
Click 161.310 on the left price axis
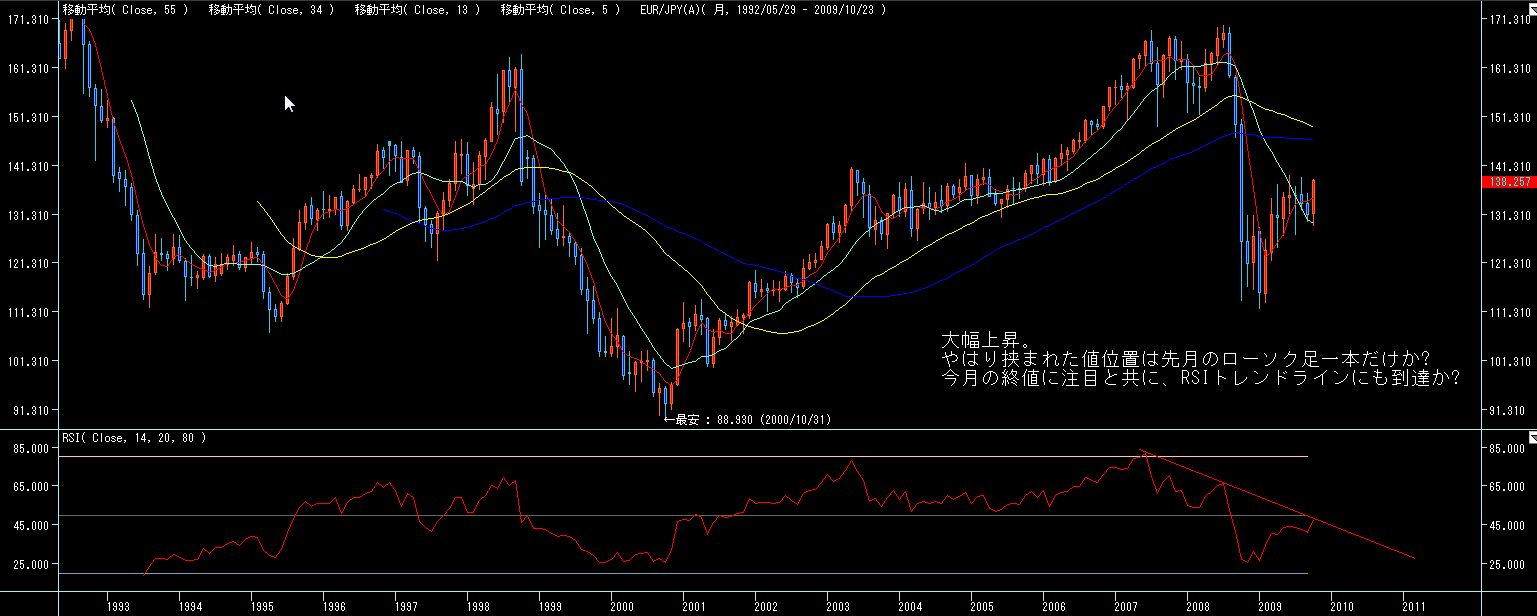click(x=26, y=69)
